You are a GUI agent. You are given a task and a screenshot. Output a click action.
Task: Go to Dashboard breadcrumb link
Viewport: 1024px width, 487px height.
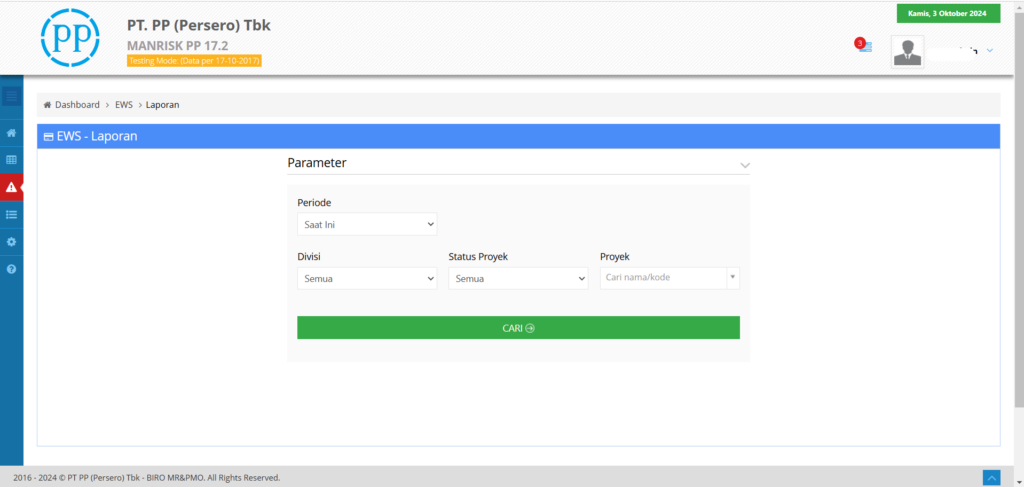[76, 105]
